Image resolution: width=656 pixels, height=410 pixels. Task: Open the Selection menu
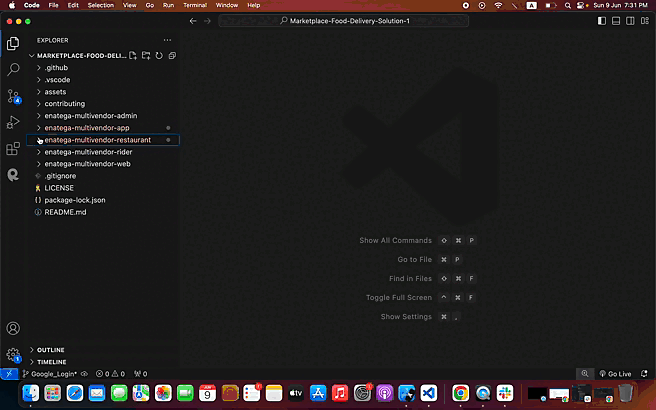click(x=100, y=5)
